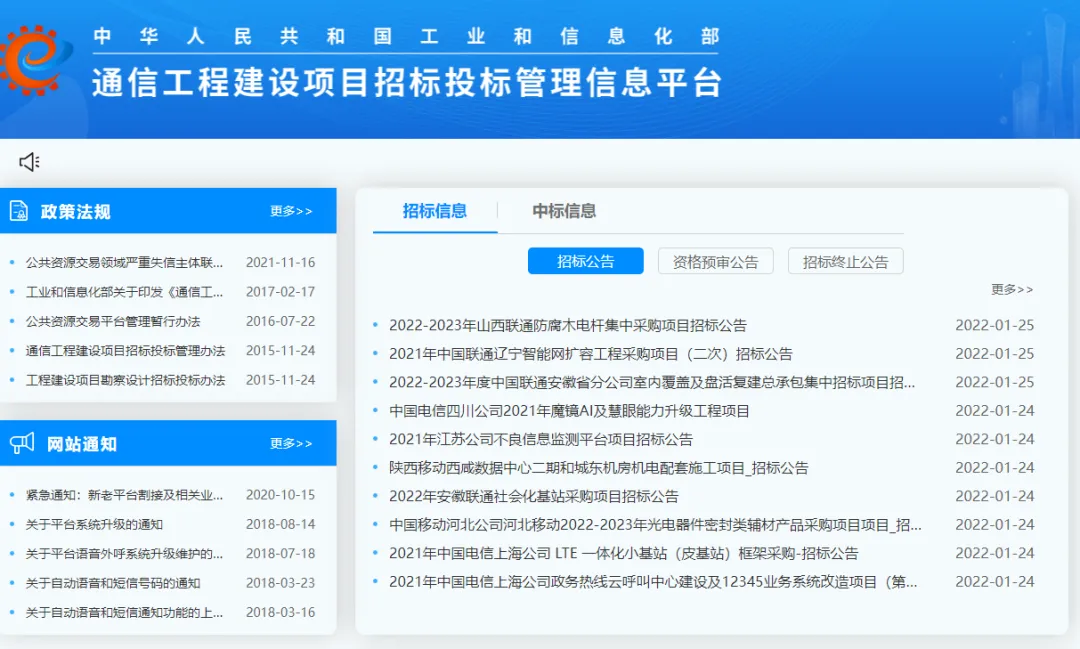
Task: Open 更多>> above the tender list
Action: tap(1012, 289)
